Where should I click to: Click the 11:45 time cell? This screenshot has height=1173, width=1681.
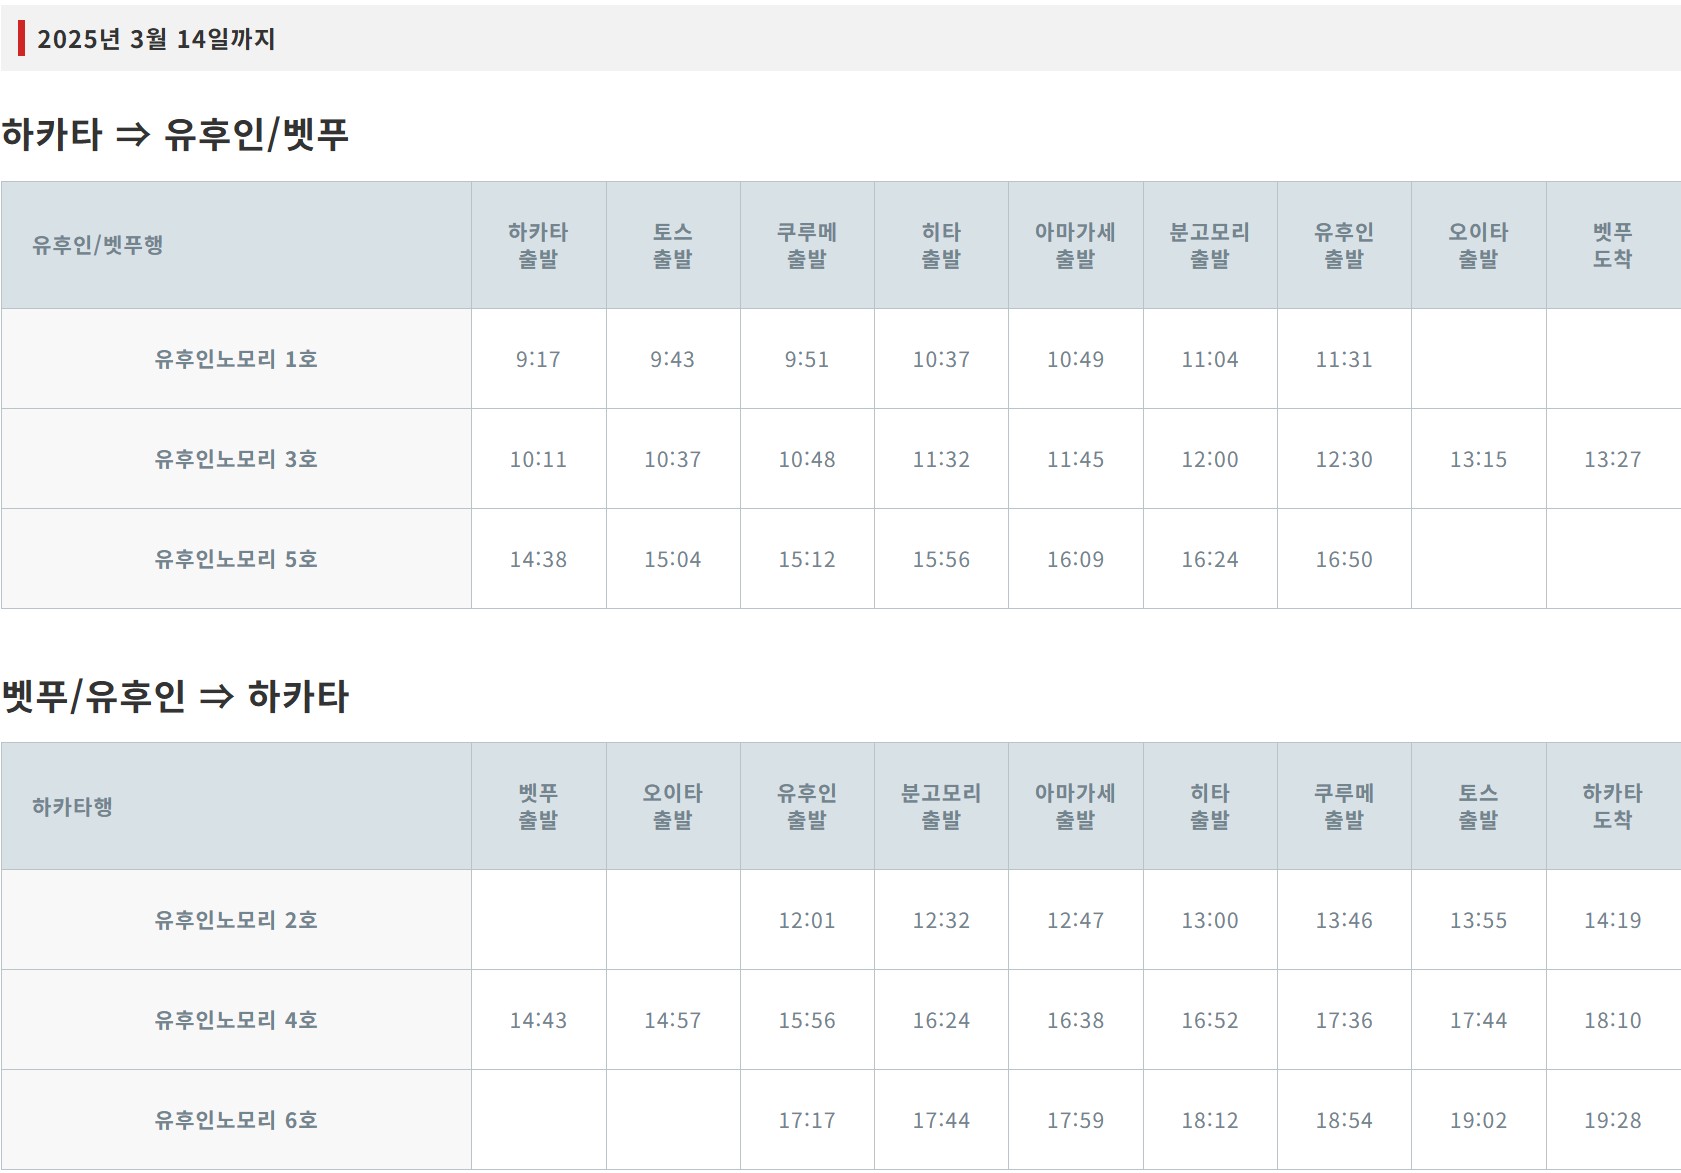(x=1075, y=459)
